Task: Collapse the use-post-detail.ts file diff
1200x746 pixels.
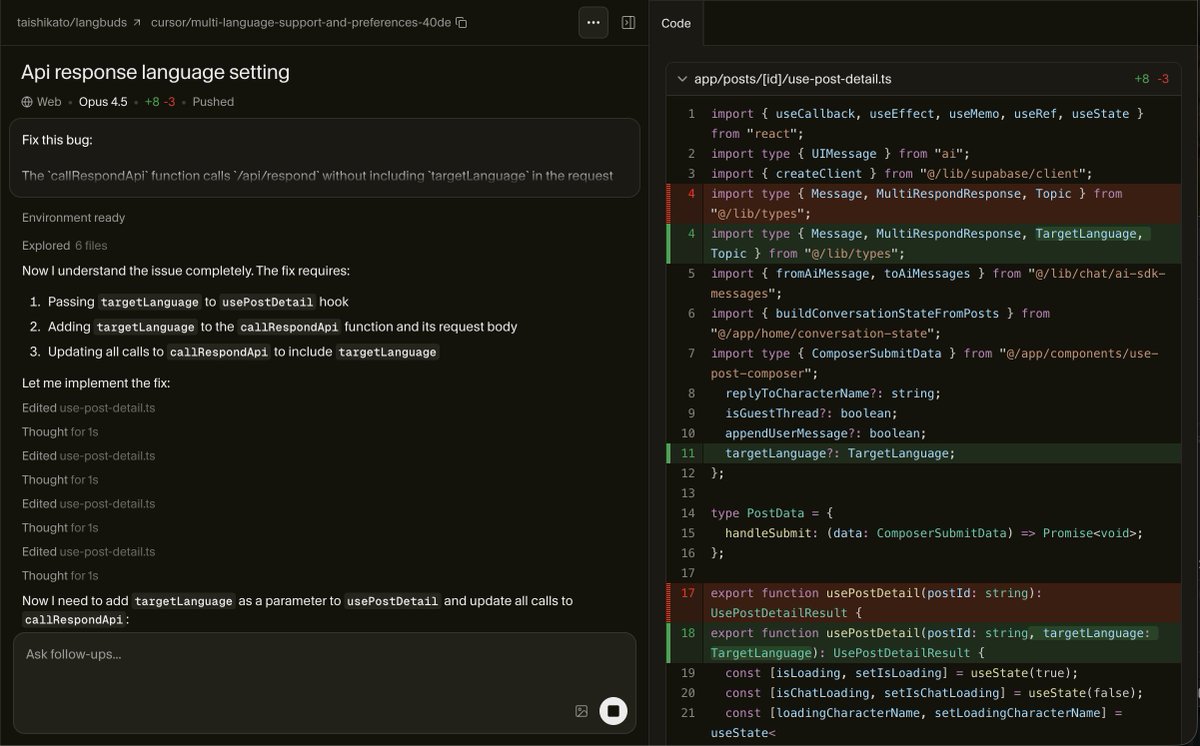Action: (x=682, y=79)
